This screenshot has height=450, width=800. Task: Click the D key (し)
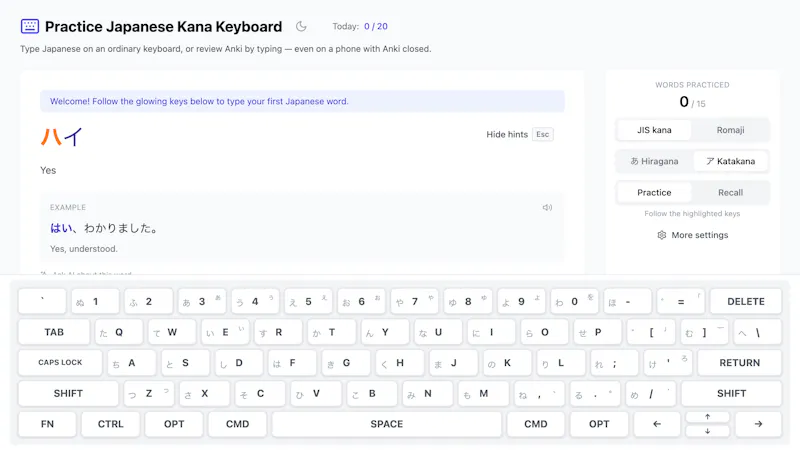click(239, 363)
